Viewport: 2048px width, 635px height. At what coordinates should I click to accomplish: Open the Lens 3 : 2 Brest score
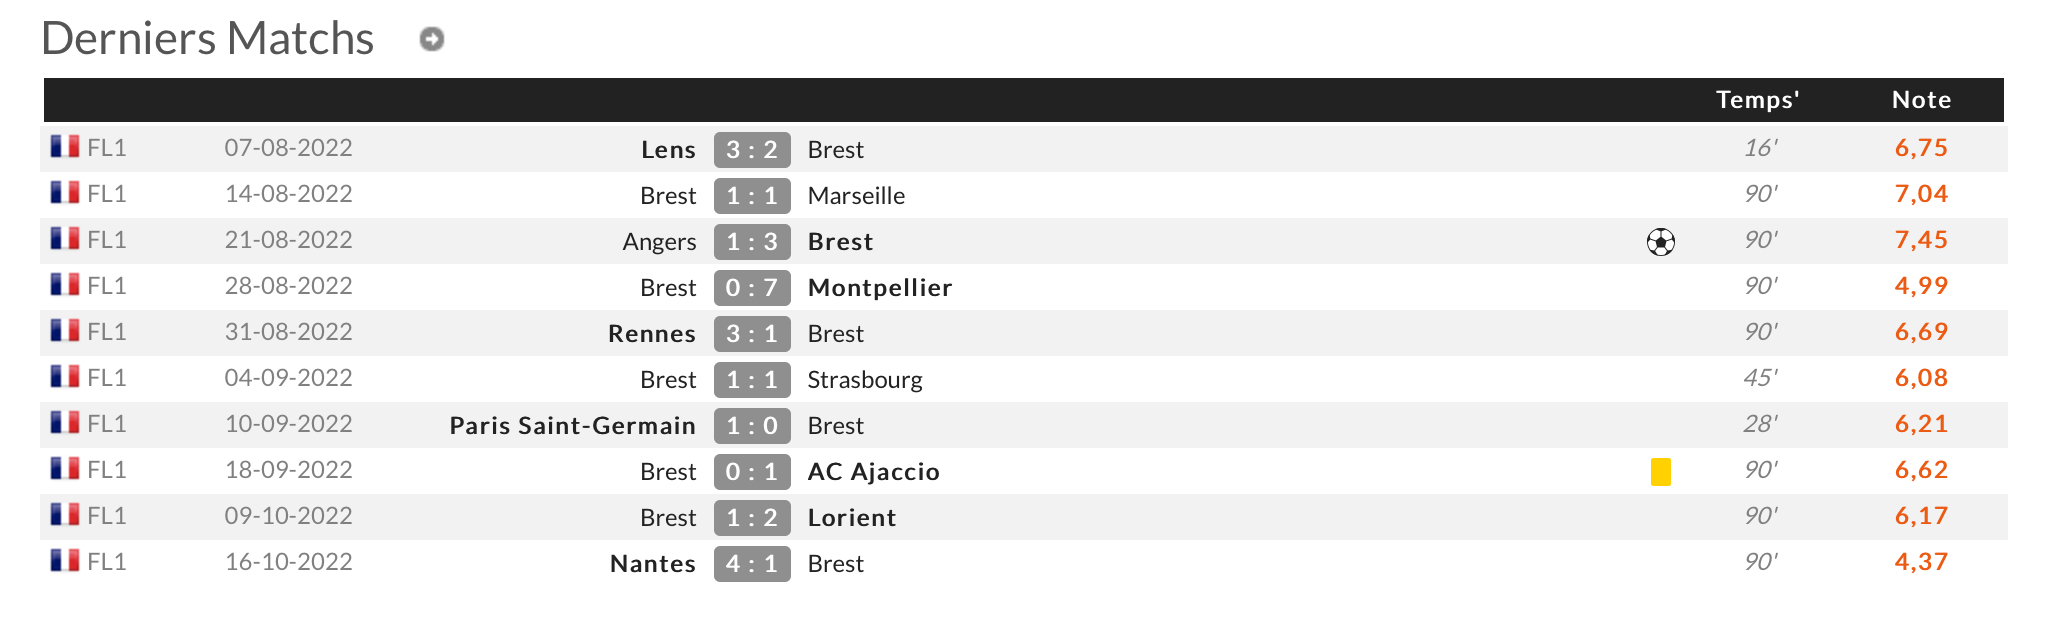click(752, 150)
